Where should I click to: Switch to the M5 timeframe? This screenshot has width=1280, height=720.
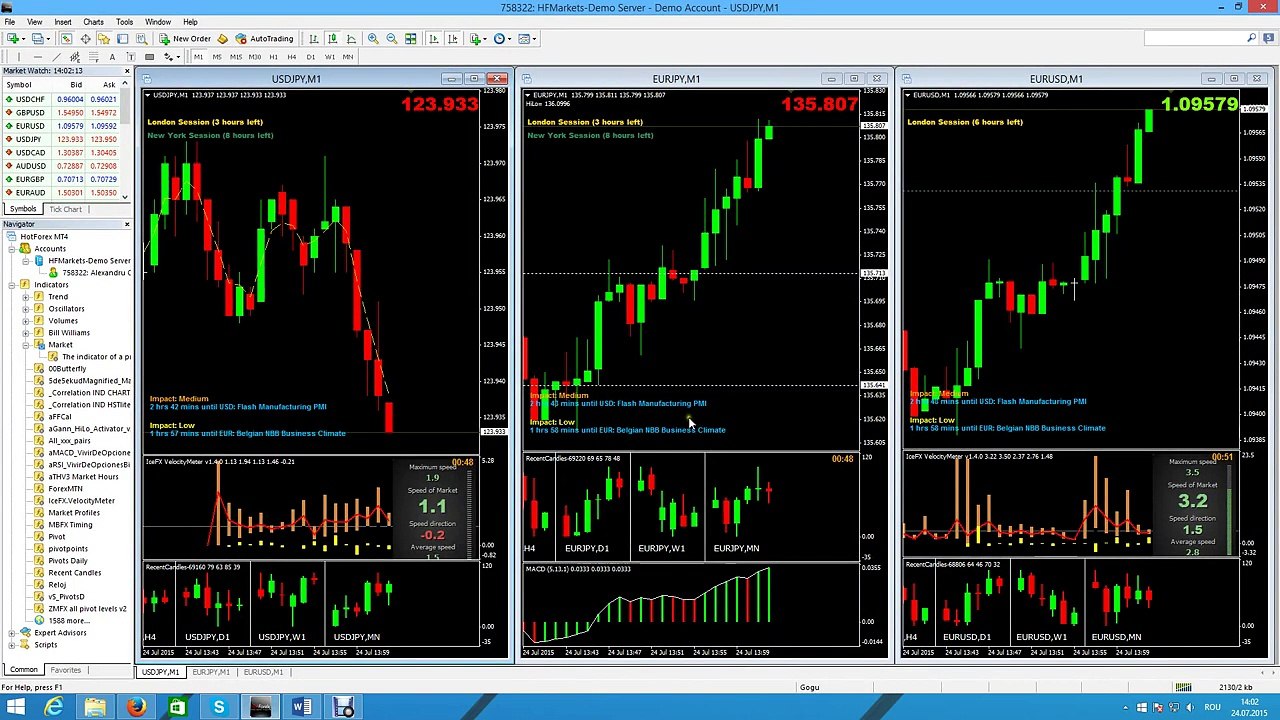point(217,57)
